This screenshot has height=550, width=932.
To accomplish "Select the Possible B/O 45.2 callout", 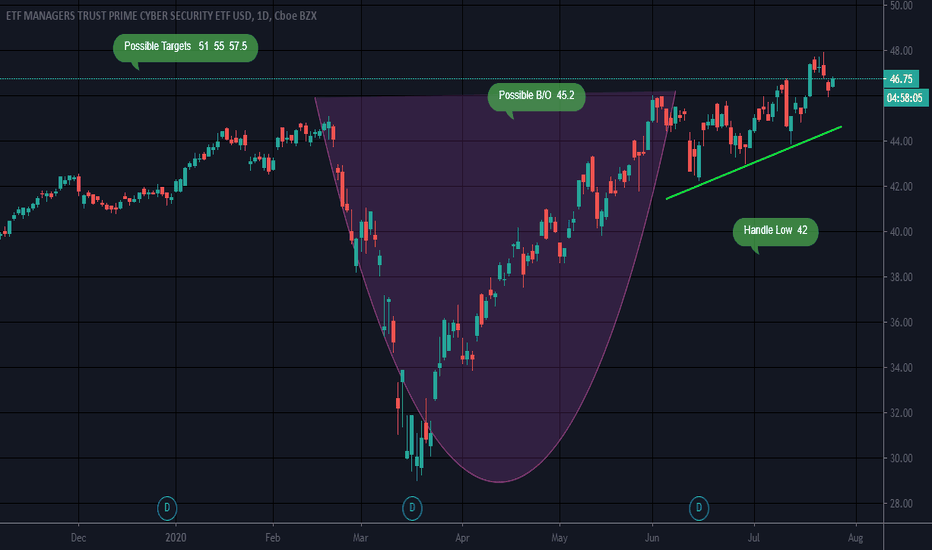I will pyautogui.click(x=536, y=96).
